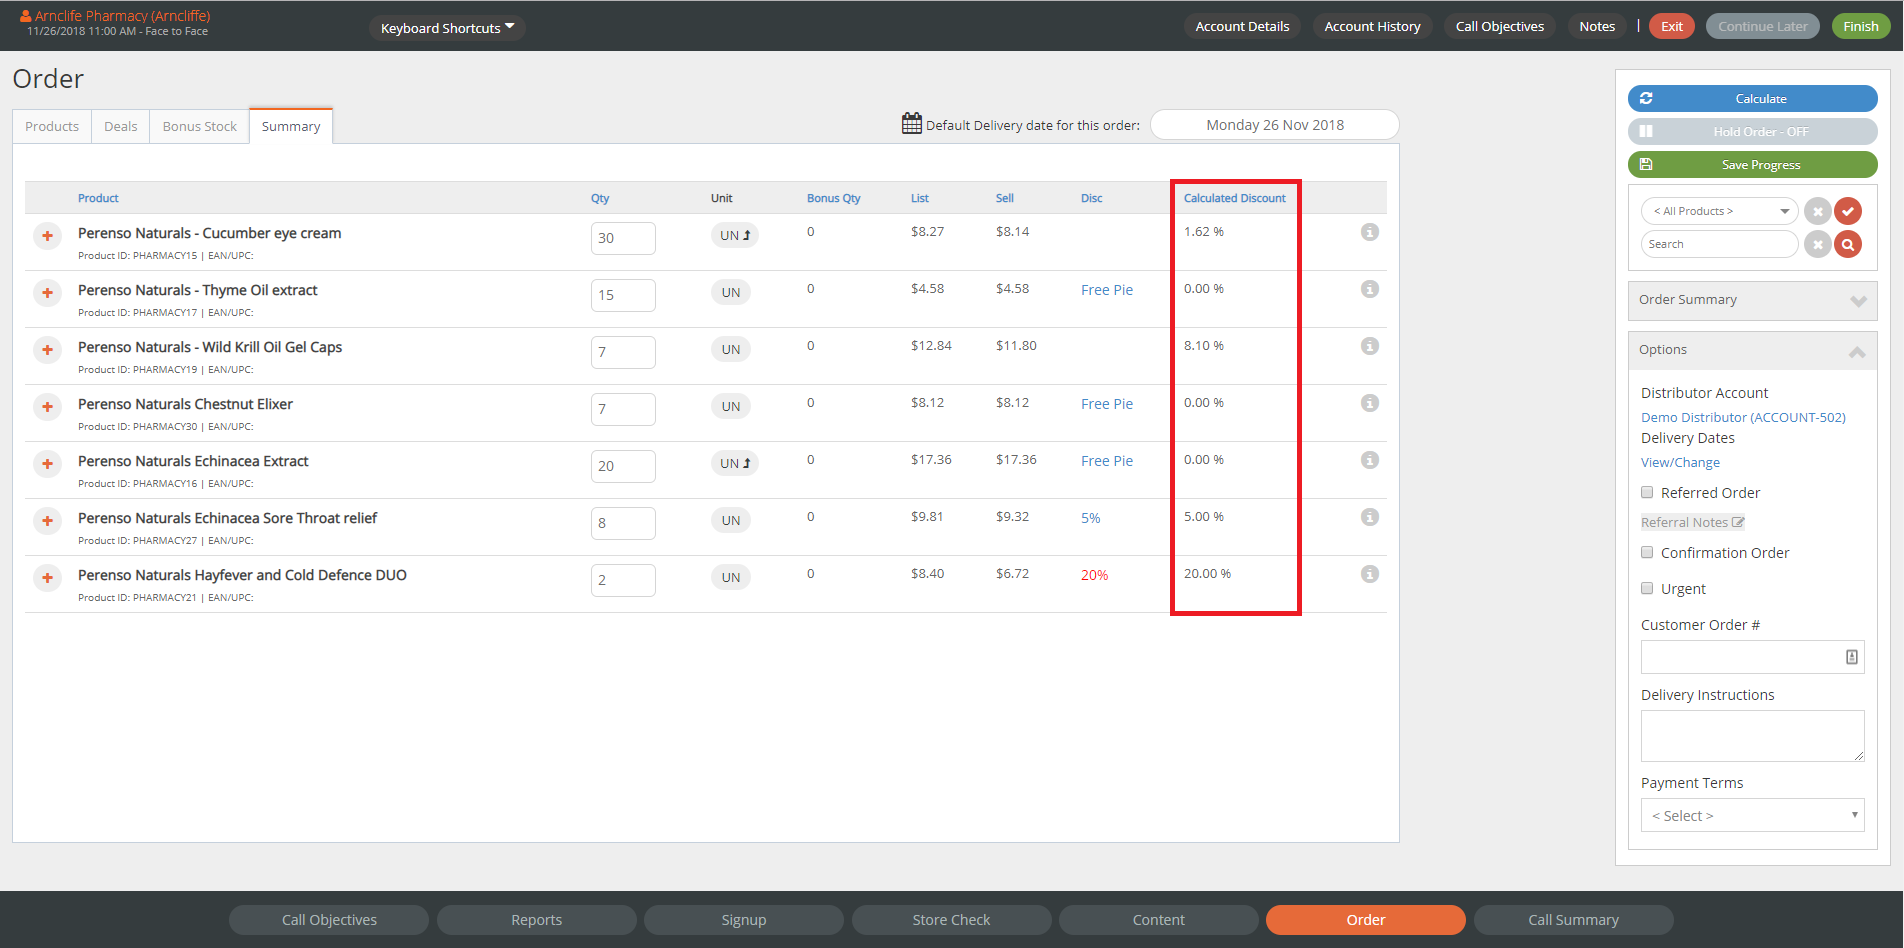Image resolution: width=1904 pixels, height=948 pixels.
Task: Click the delivery date field Monday 26 Nov 2018
Action: point(1274,125)
